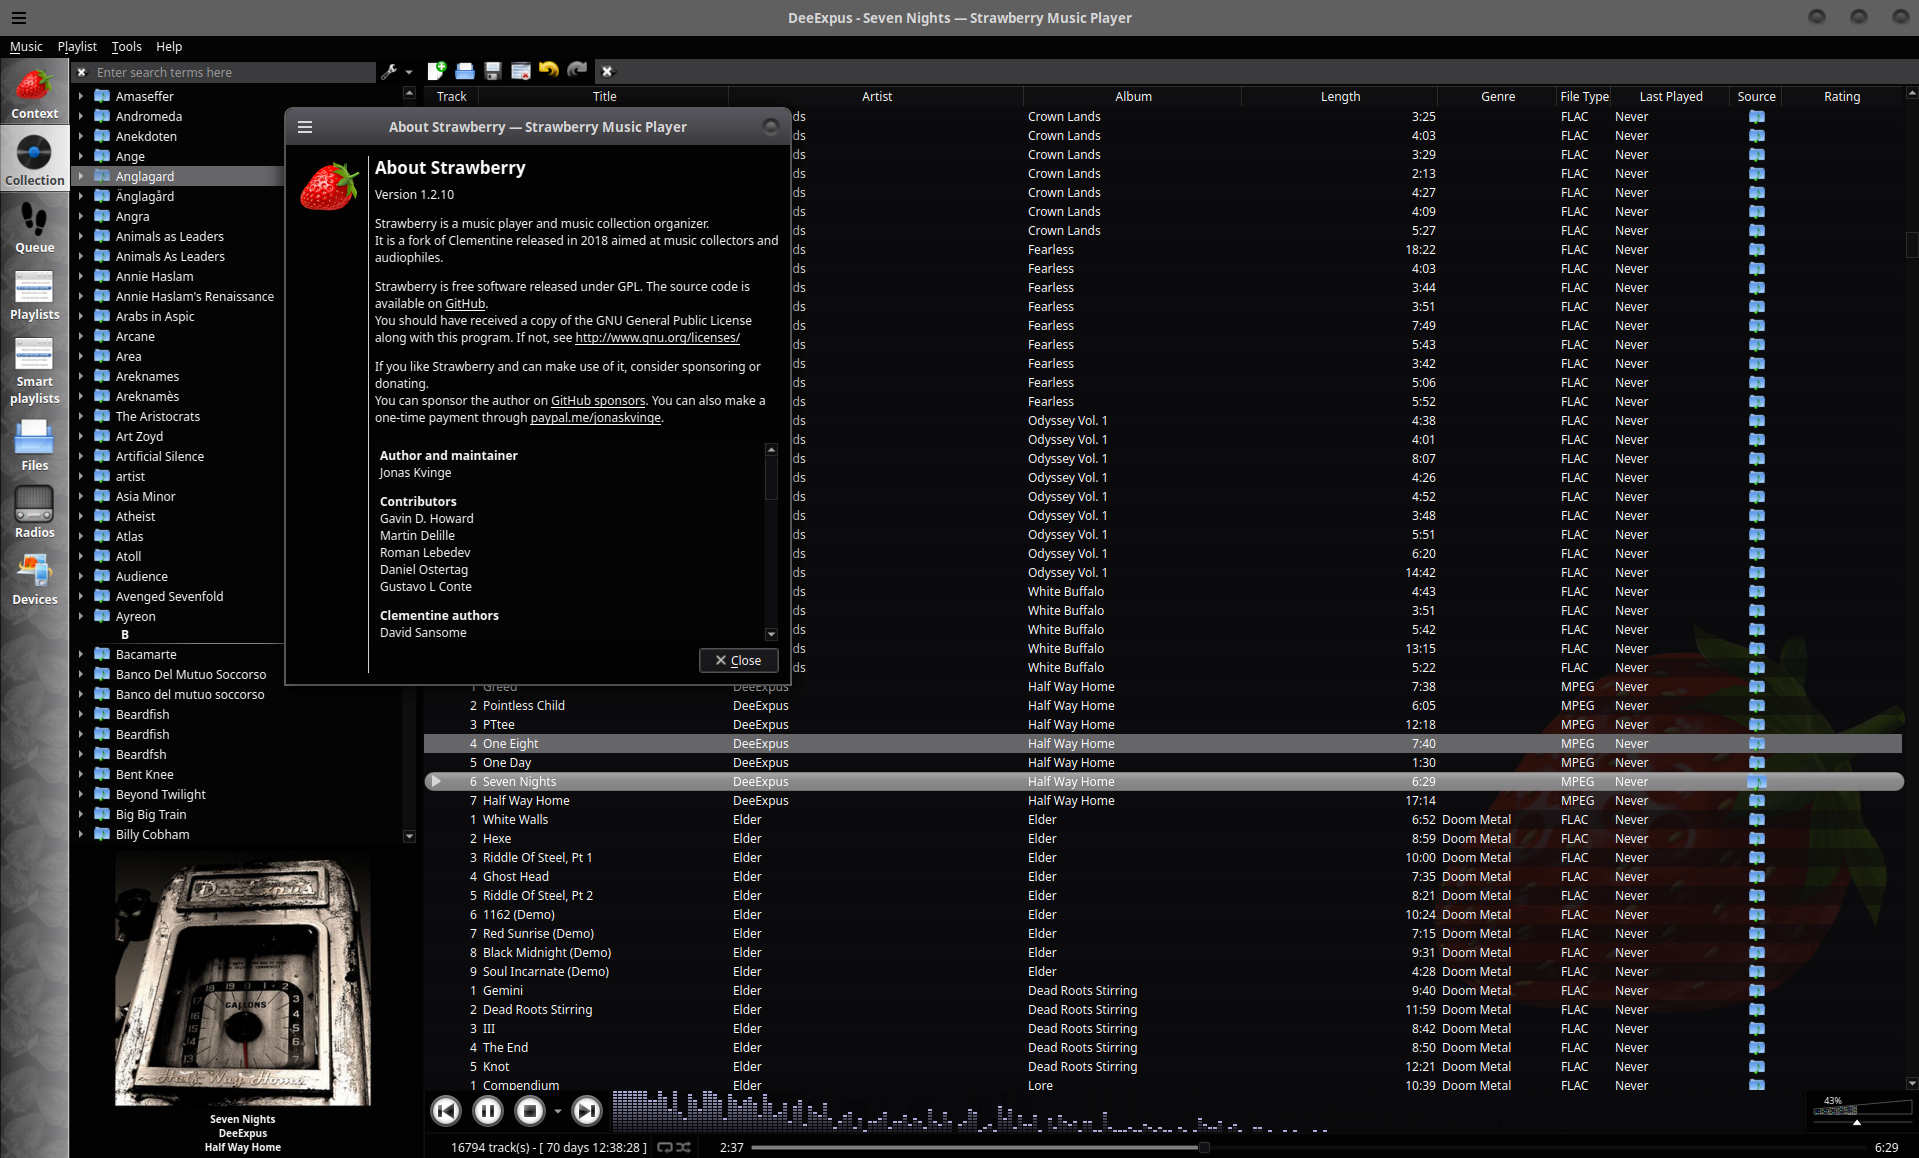1919x1158 pixels.
Task: Toggle the hamburger menu in the About dialog
Action: pos(305,126)
